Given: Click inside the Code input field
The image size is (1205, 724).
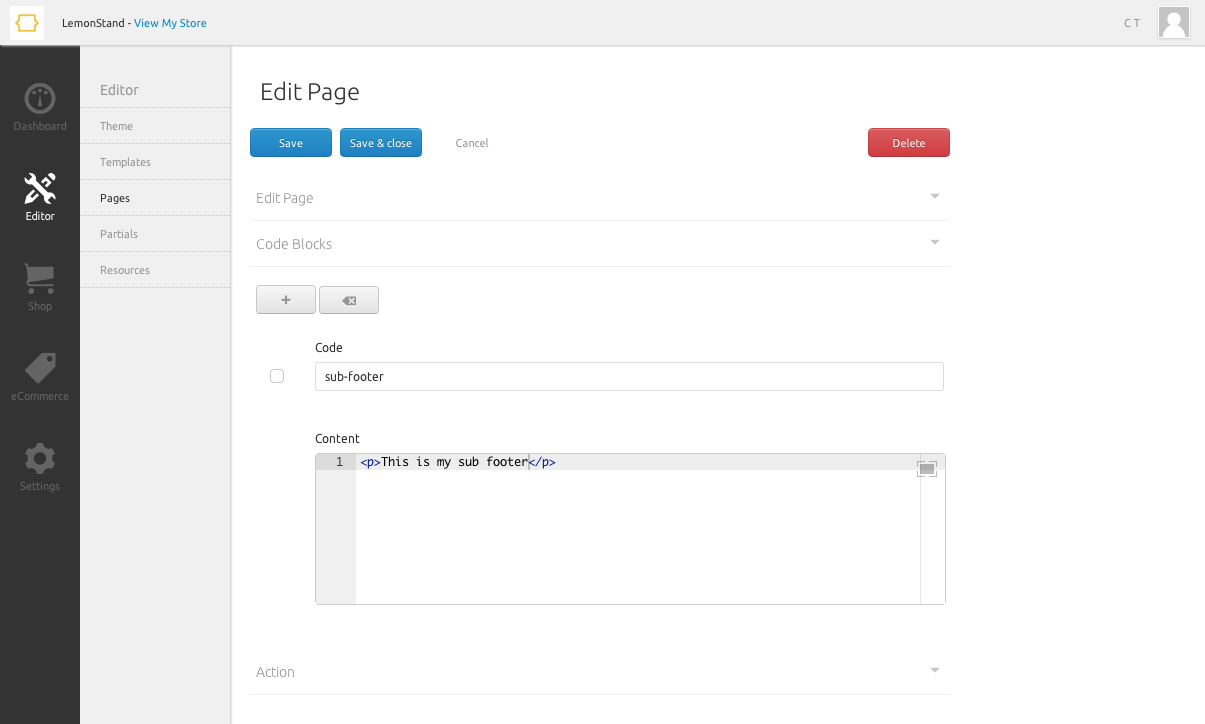Looking at the screenshot, I should point(629,376).
